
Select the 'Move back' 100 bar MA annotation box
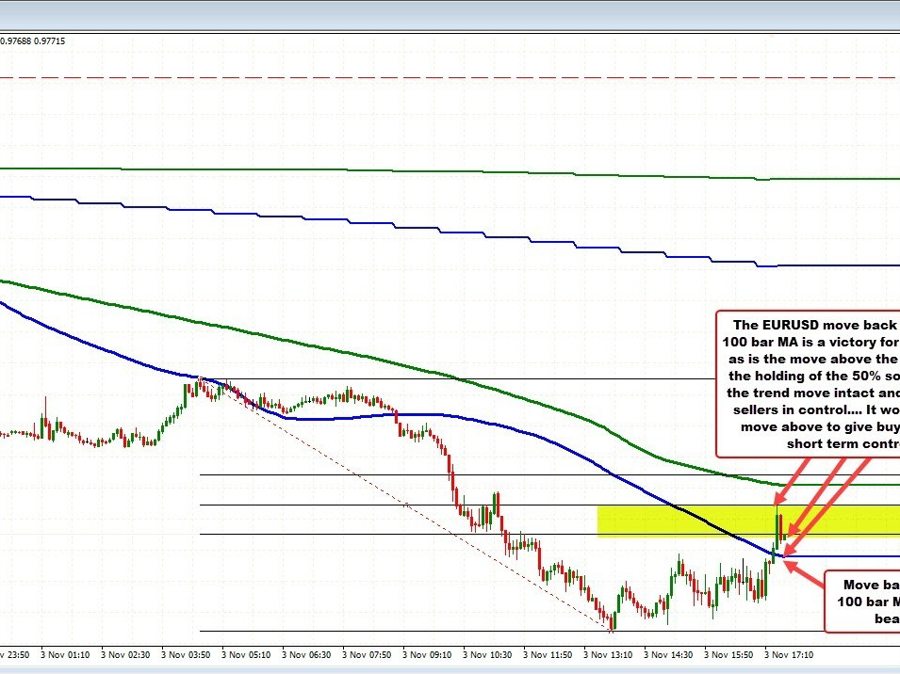pos(860,600)
